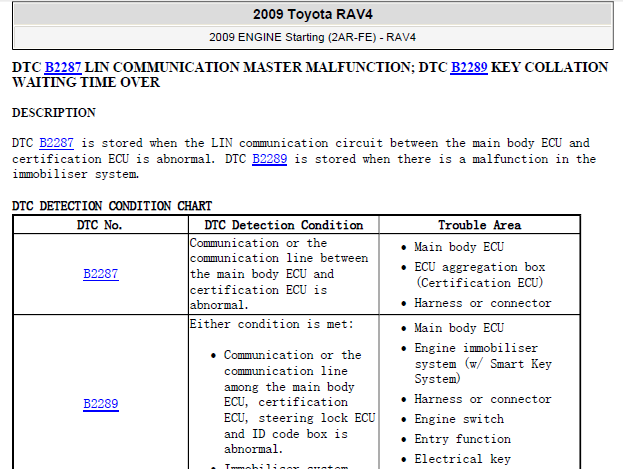Click 'Engine immobiliser system (w/ Smart Key System)'
This screenshot has width=623, height=469.
(483, 364)
